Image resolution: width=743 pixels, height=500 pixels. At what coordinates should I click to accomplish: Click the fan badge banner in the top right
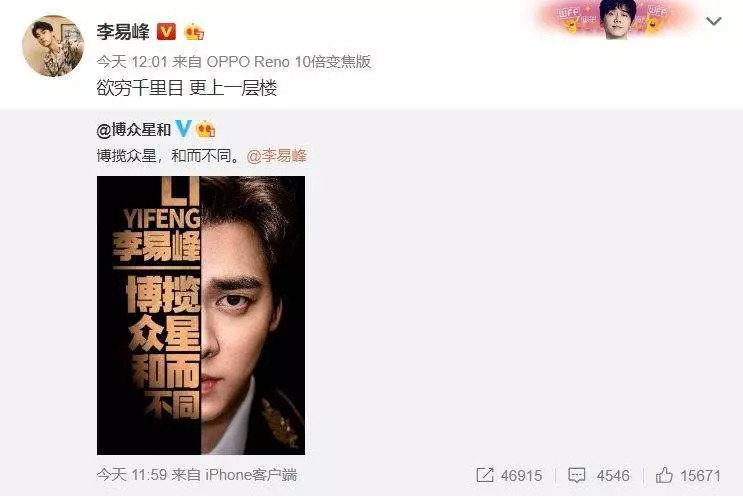[613, 19]
